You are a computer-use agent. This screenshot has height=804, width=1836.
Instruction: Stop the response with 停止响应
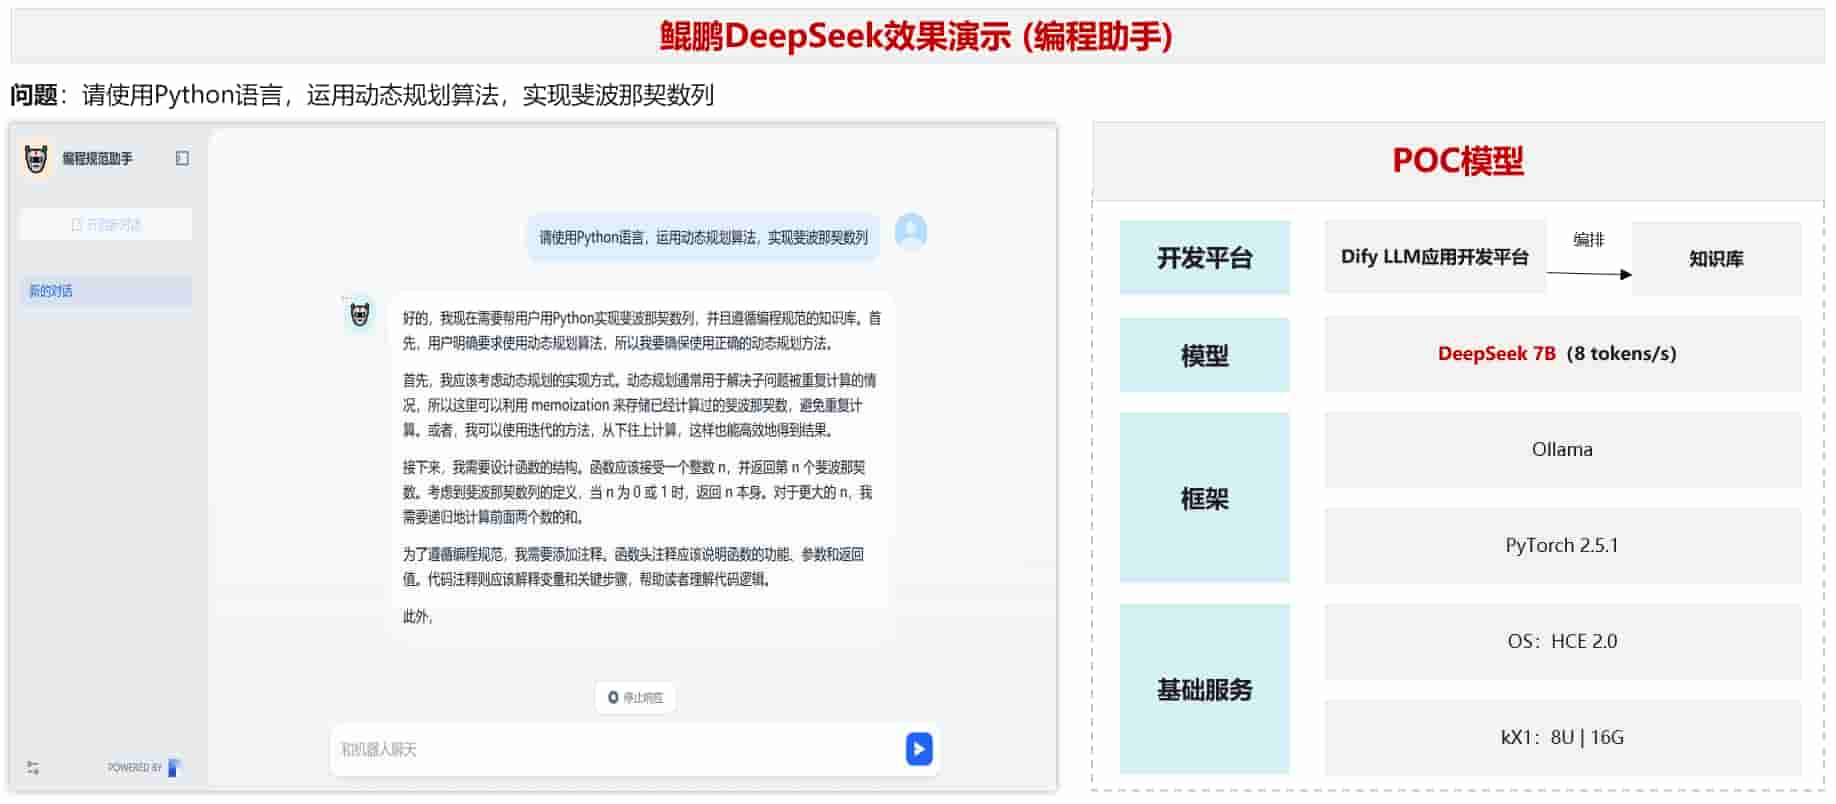point(636,697)
